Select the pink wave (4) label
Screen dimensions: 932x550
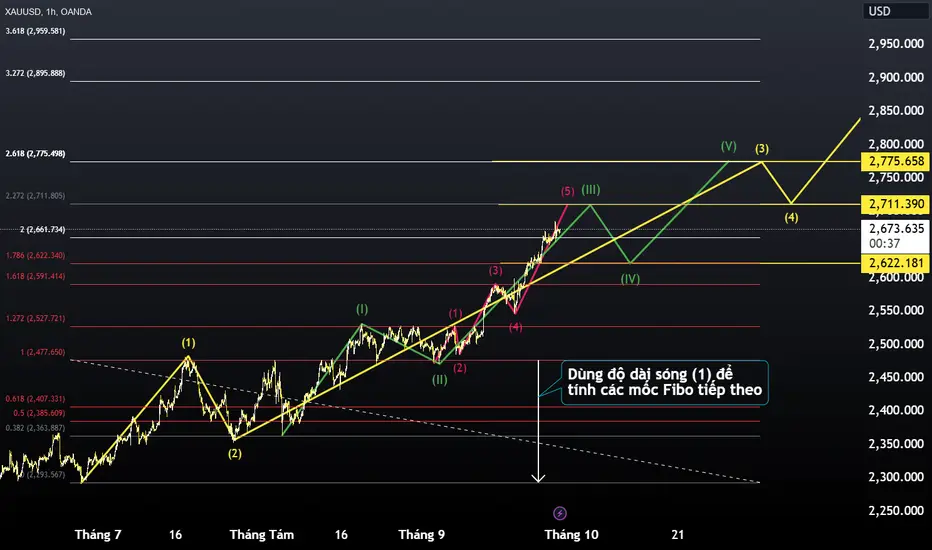pos(515,327)
